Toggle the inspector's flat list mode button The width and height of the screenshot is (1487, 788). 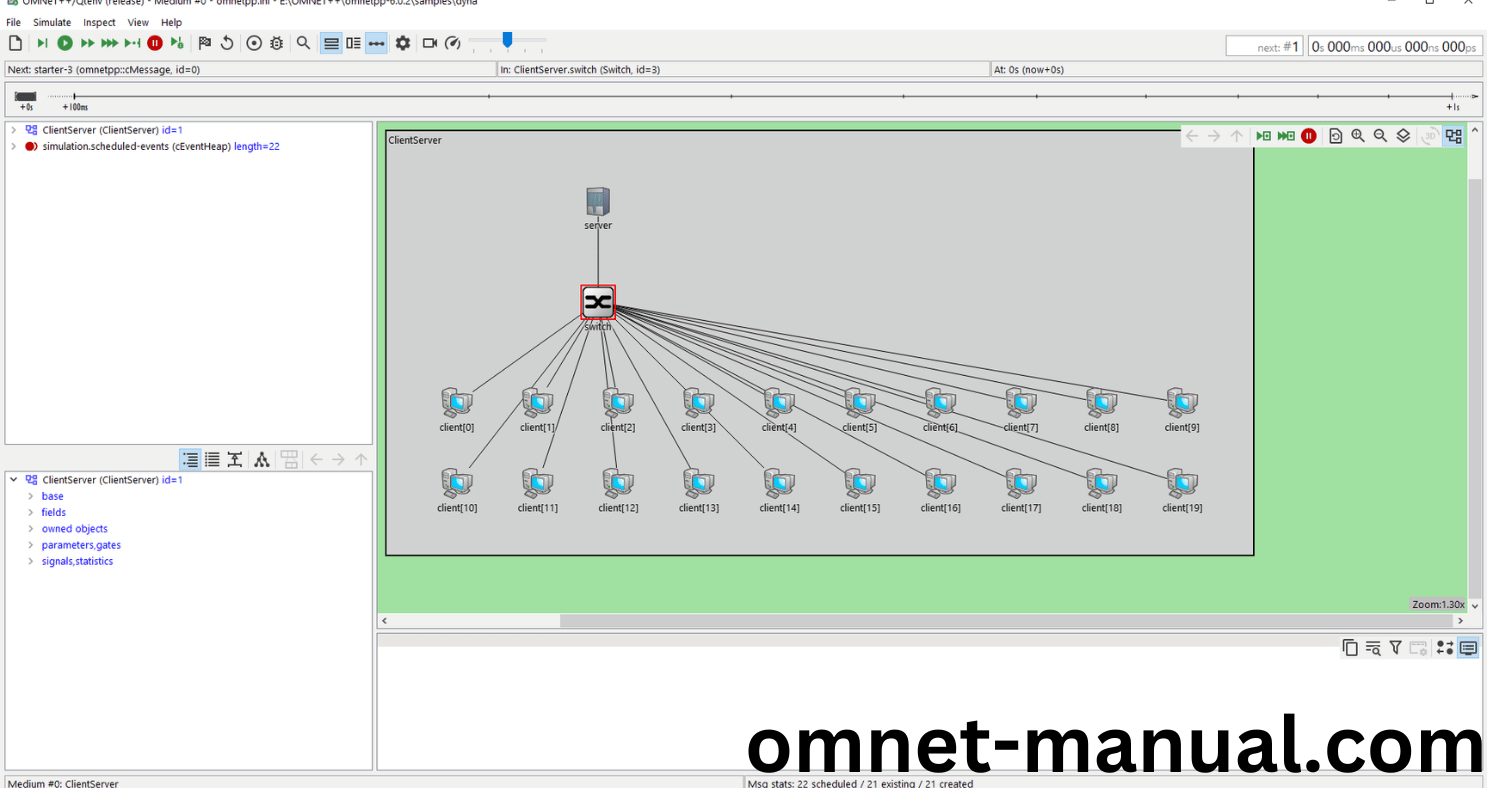212,460
